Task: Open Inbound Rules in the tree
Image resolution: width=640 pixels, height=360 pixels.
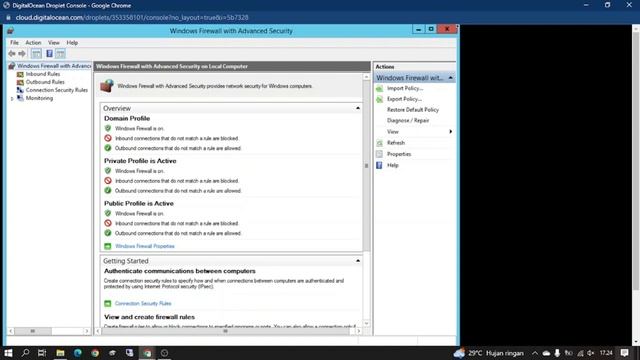Action: [42, 74]
